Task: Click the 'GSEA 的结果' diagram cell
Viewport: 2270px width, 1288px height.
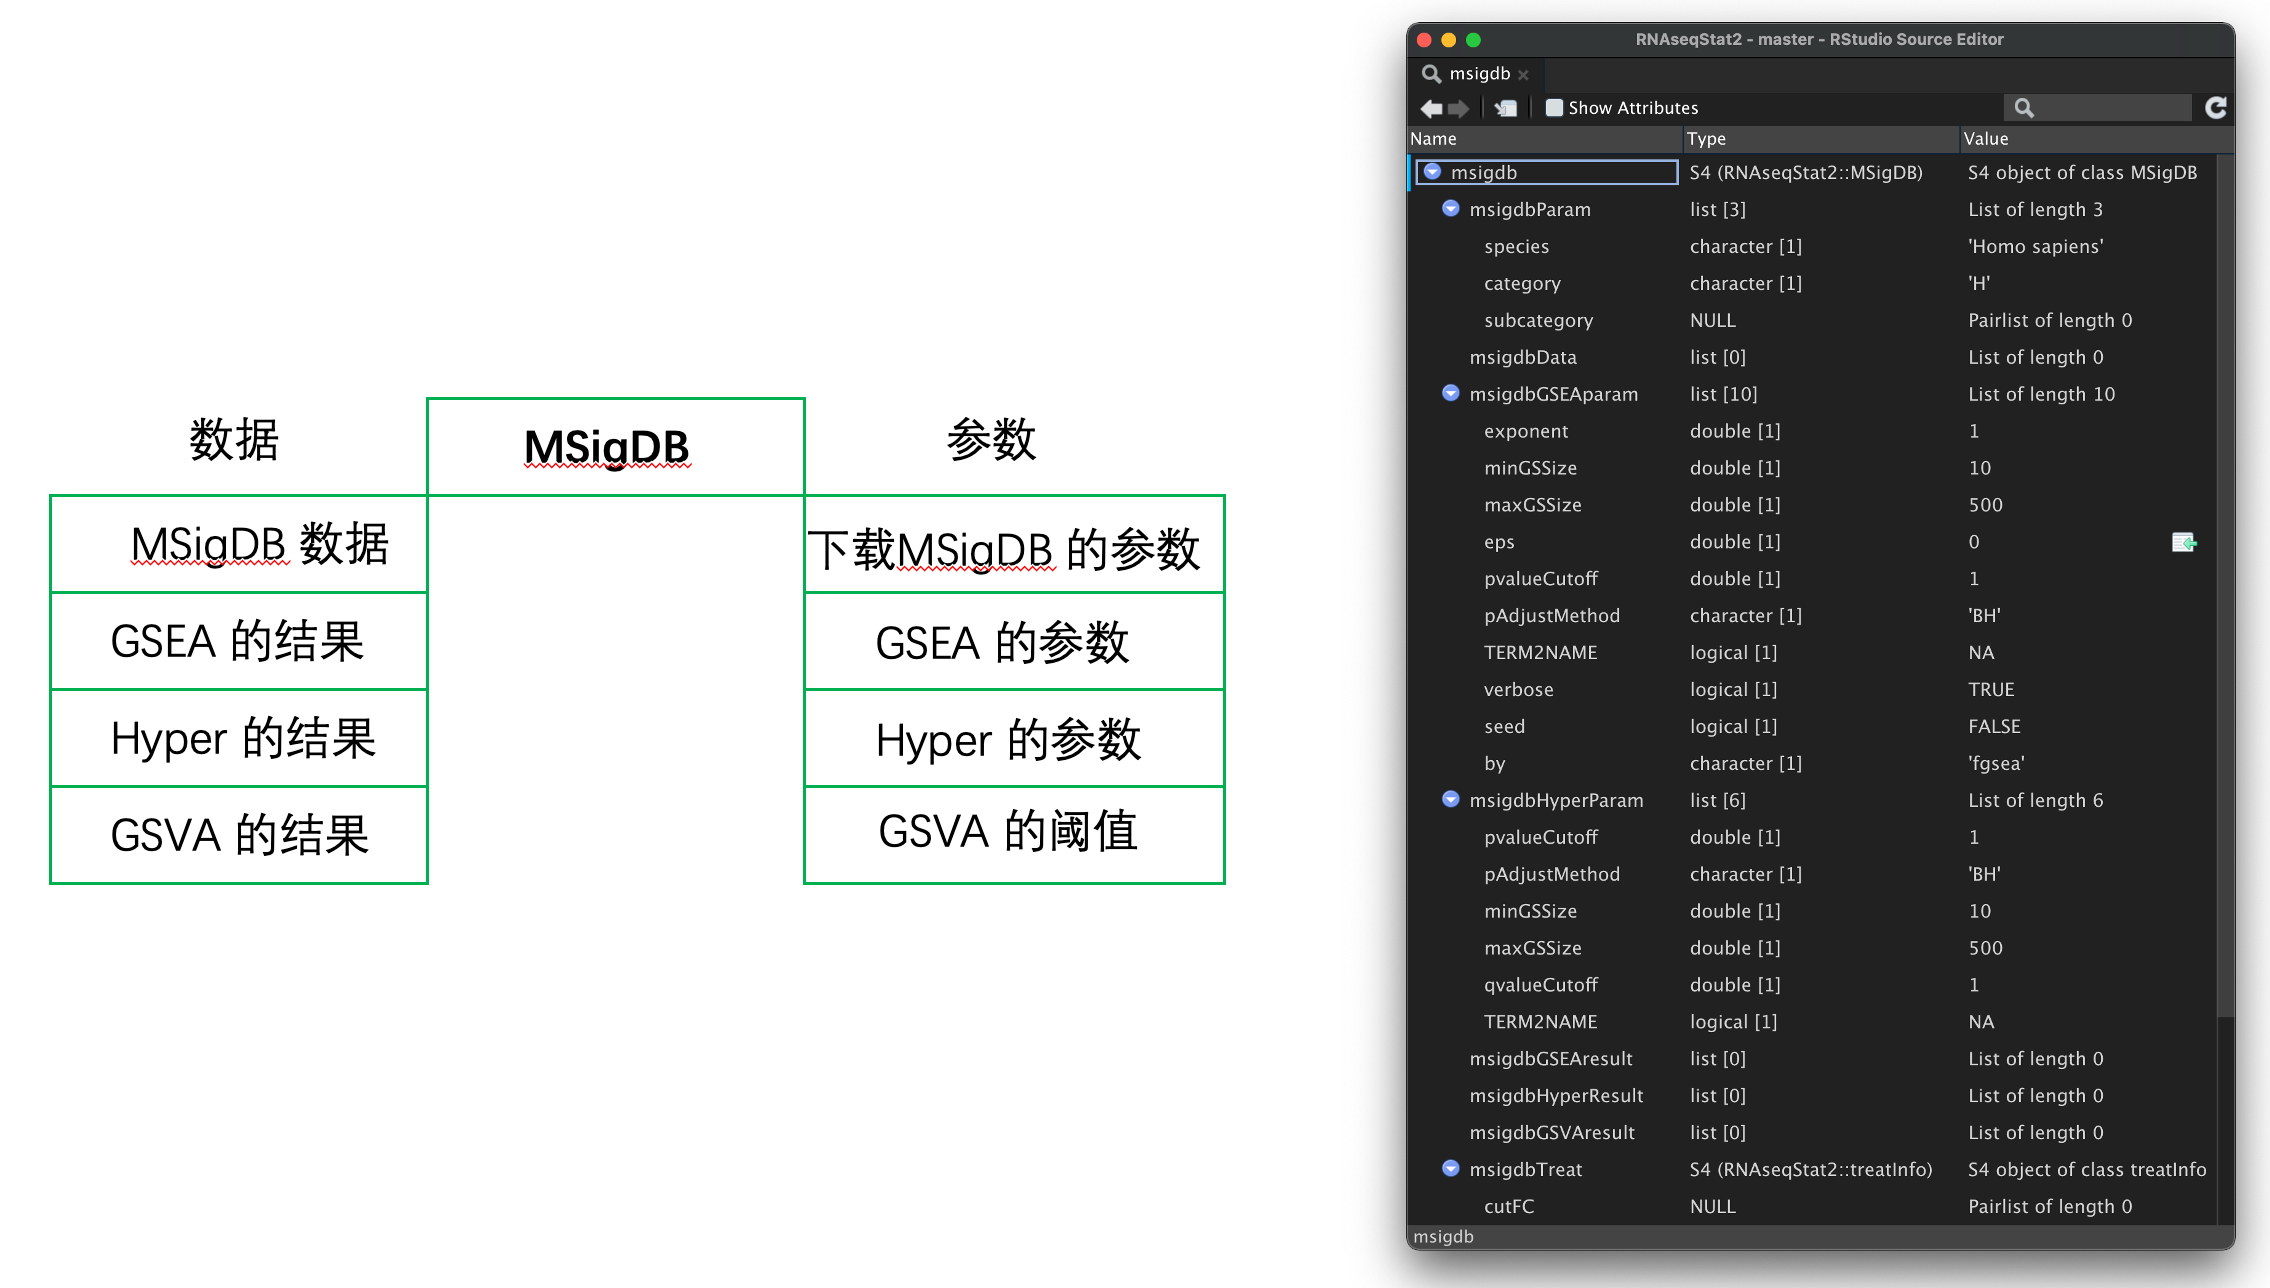Action: [239, 641]
